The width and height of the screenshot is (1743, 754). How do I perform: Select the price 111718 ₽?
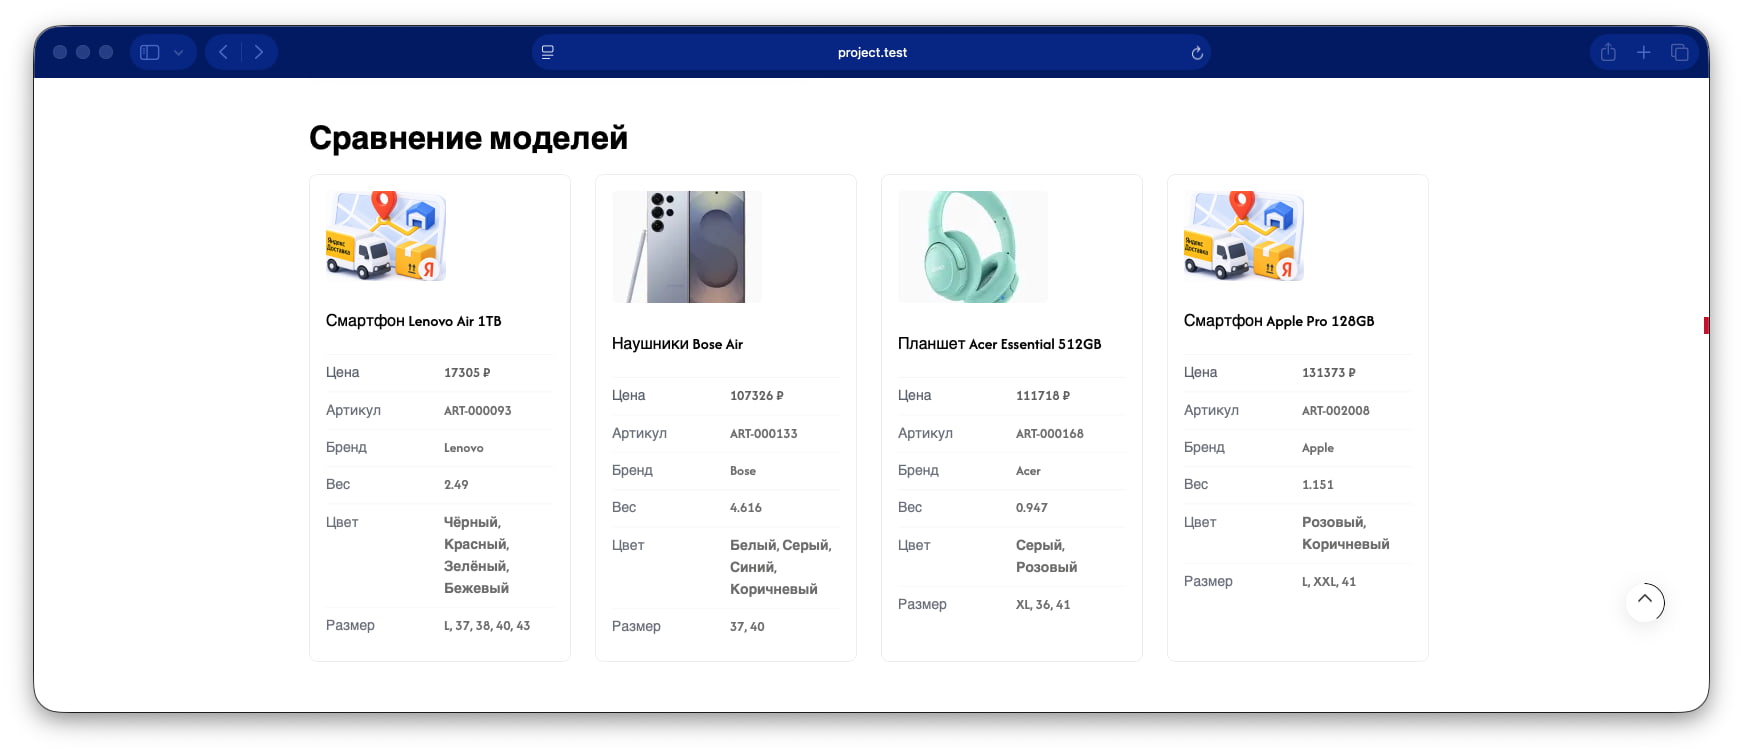tap(1043, 395)
